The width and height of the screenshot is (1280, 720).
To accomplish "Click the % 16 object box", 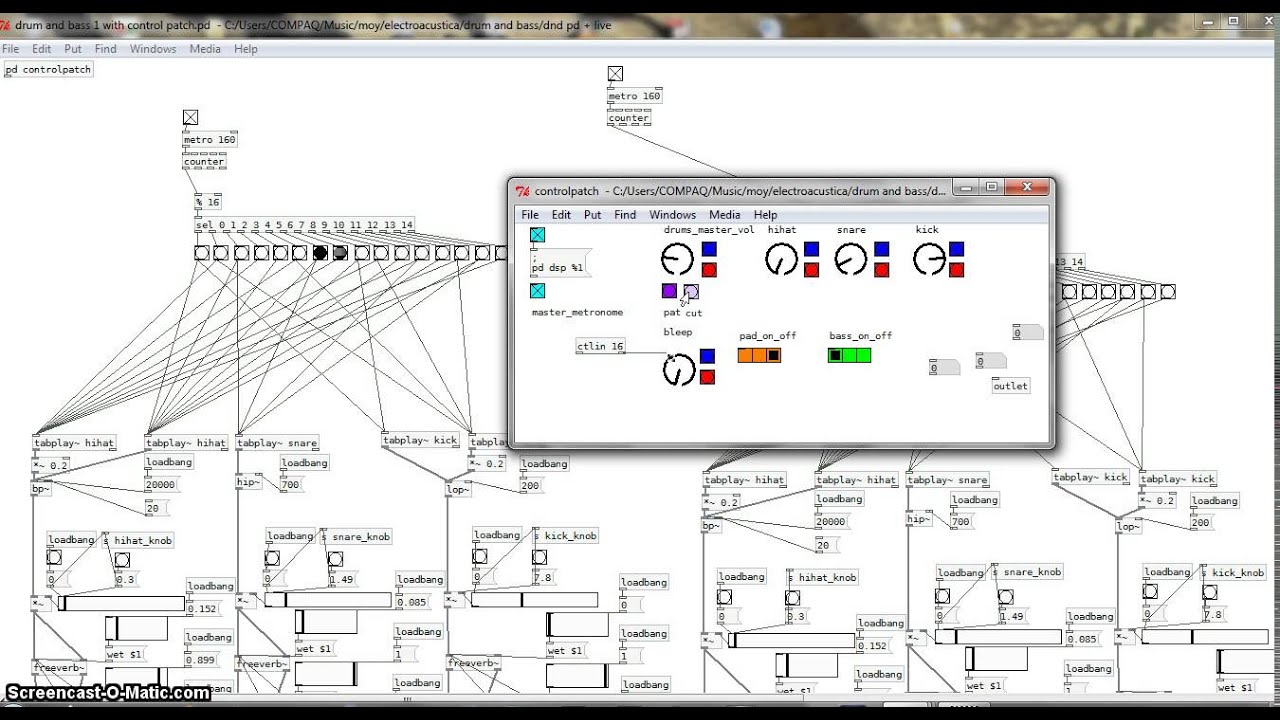I will 208,202.
